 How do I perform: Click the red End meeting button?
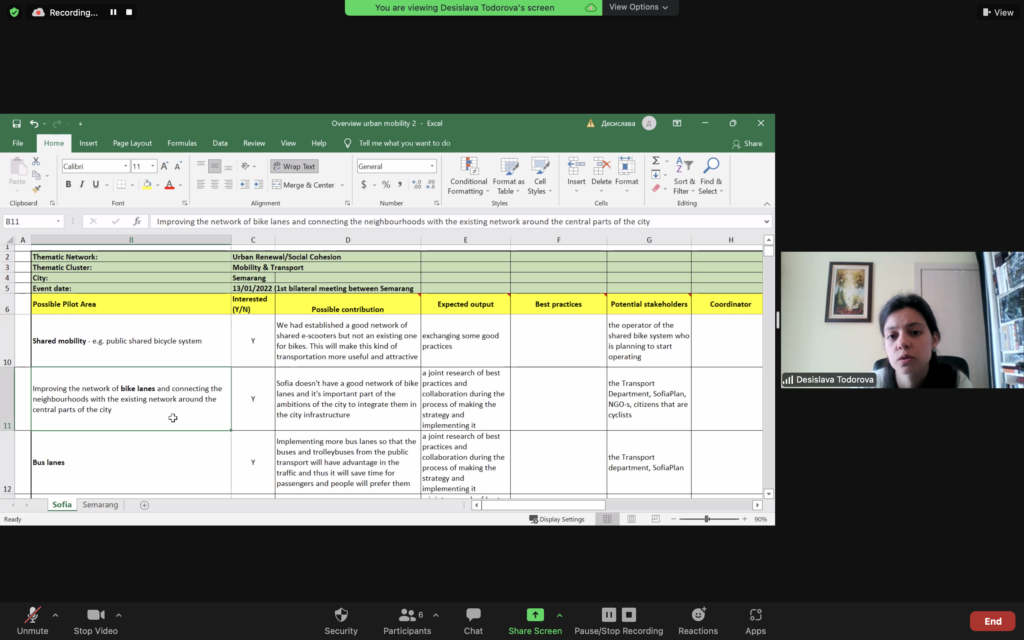pyautogui.click(x=992, y=621)
